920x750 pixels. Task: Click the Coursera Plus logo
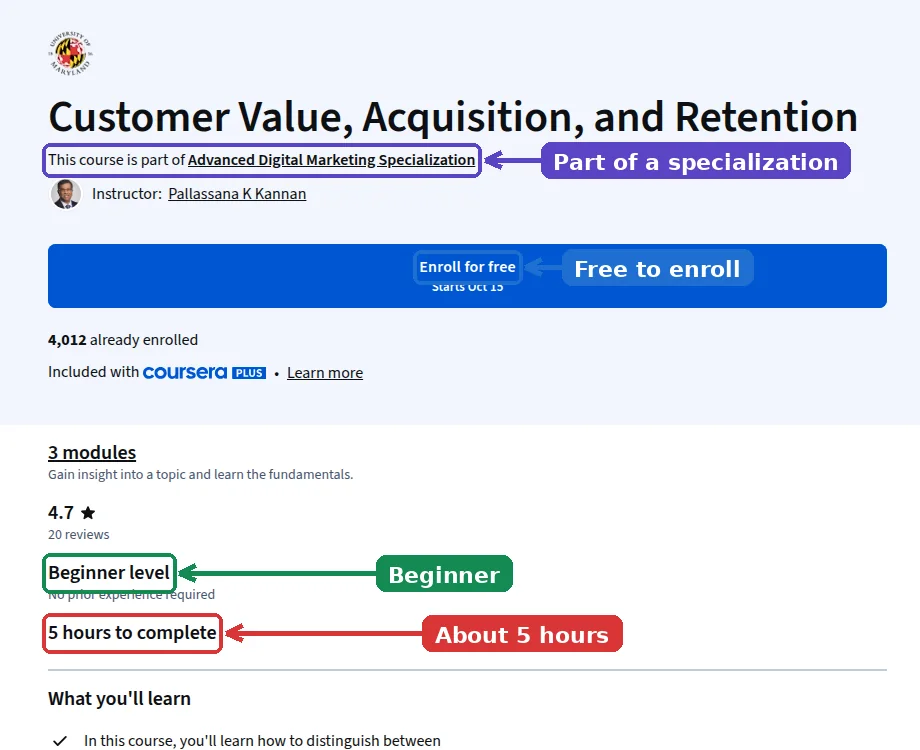point(204,373)
